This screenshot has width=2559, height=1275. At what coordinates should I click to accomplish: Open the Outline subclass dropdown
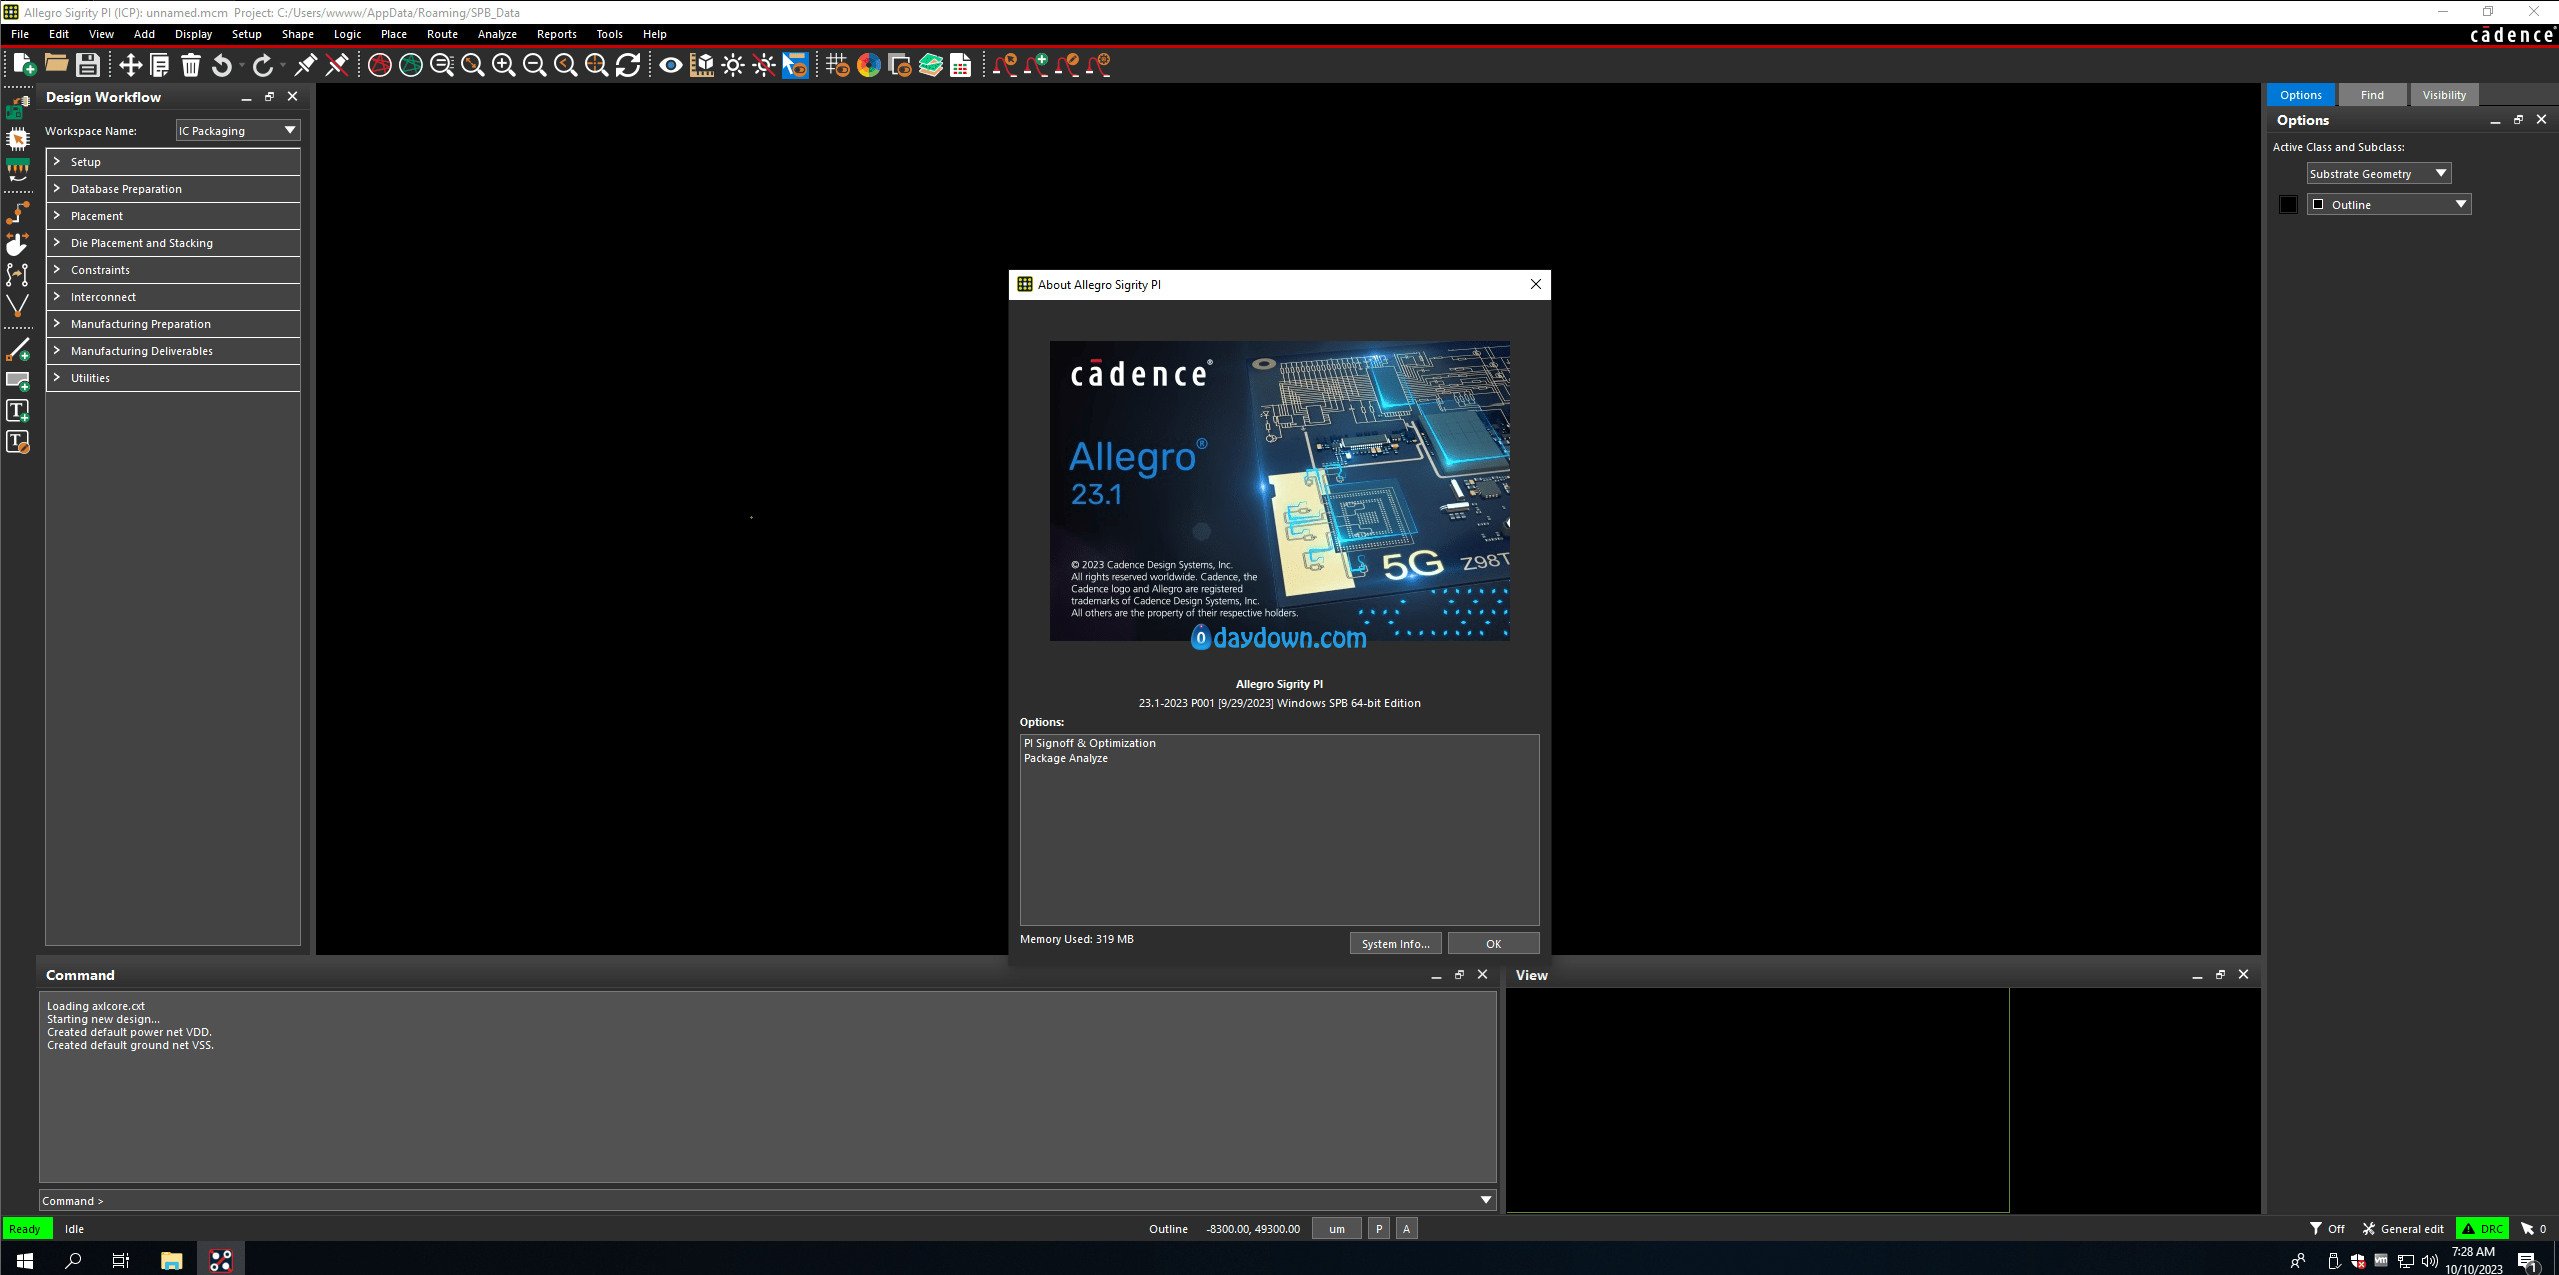click(x=2389, y=204)
